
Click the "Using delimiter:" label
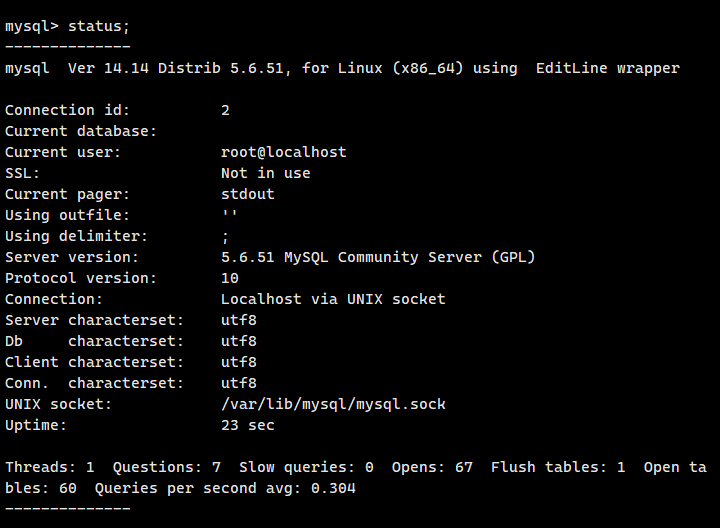[76, 236]
